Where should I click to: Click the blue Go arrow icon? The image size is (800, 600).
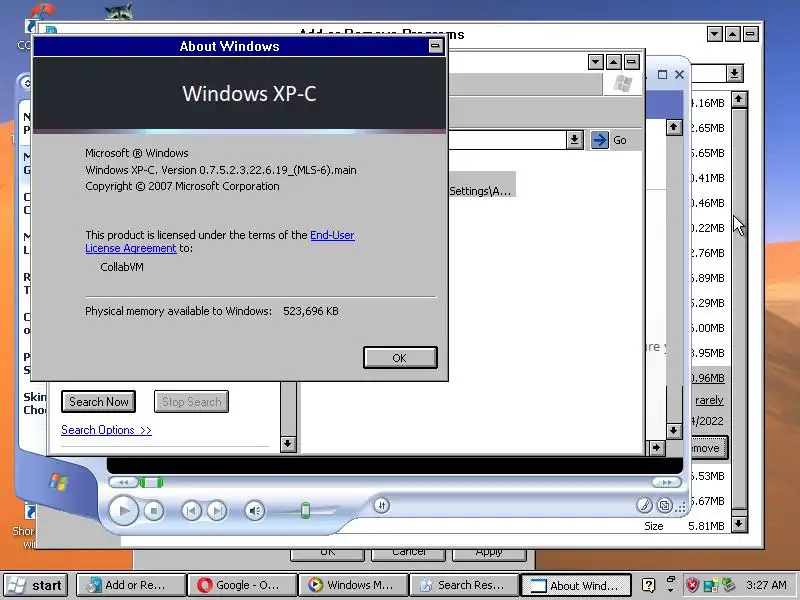pyautogui.click(x=599, y=140)
